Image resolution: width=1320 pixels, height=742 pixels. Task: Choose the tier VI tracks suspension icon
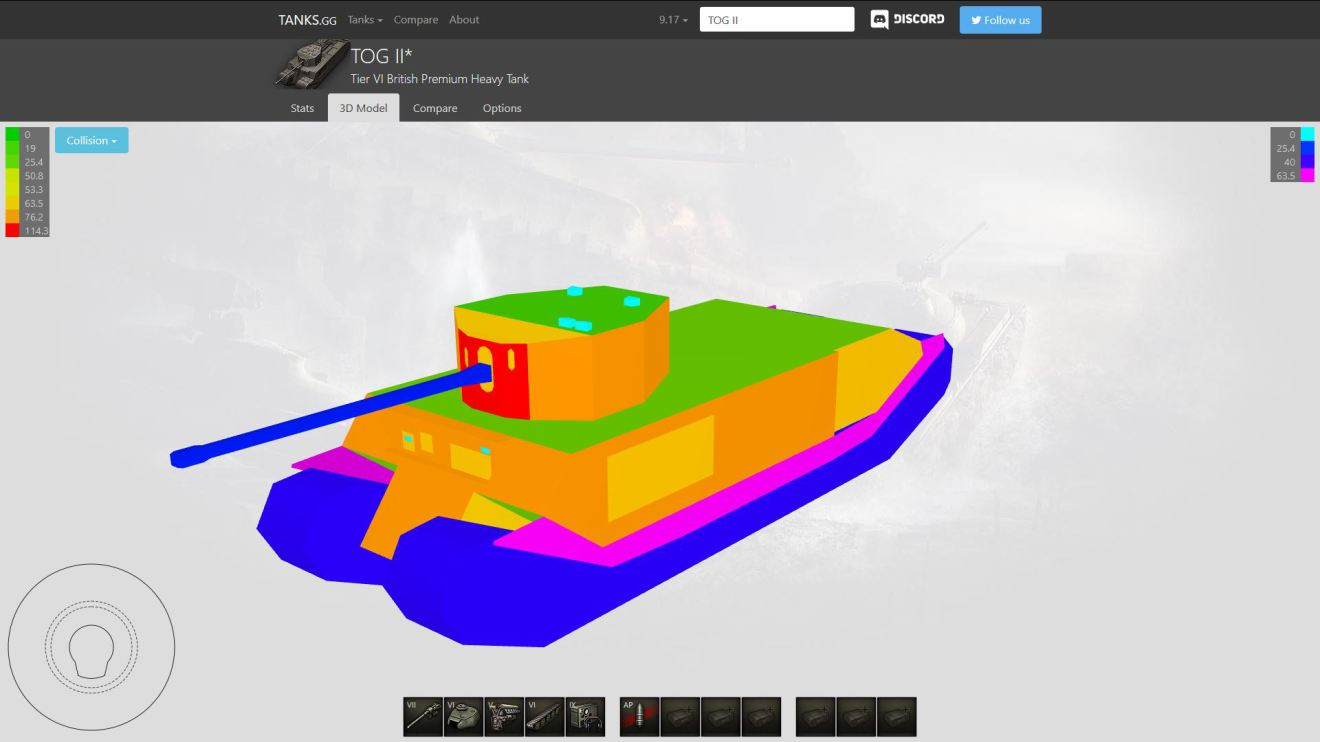pos(544,717)
